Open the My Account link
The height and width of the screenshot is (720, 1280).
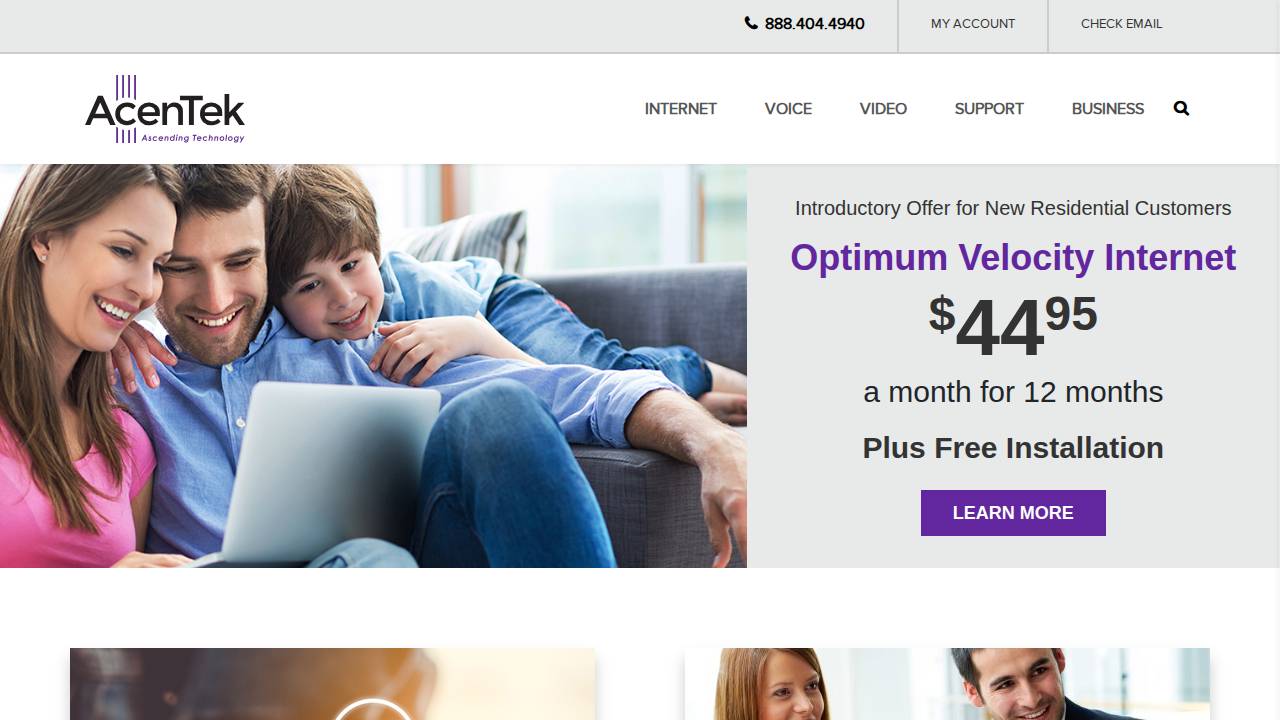973,24
